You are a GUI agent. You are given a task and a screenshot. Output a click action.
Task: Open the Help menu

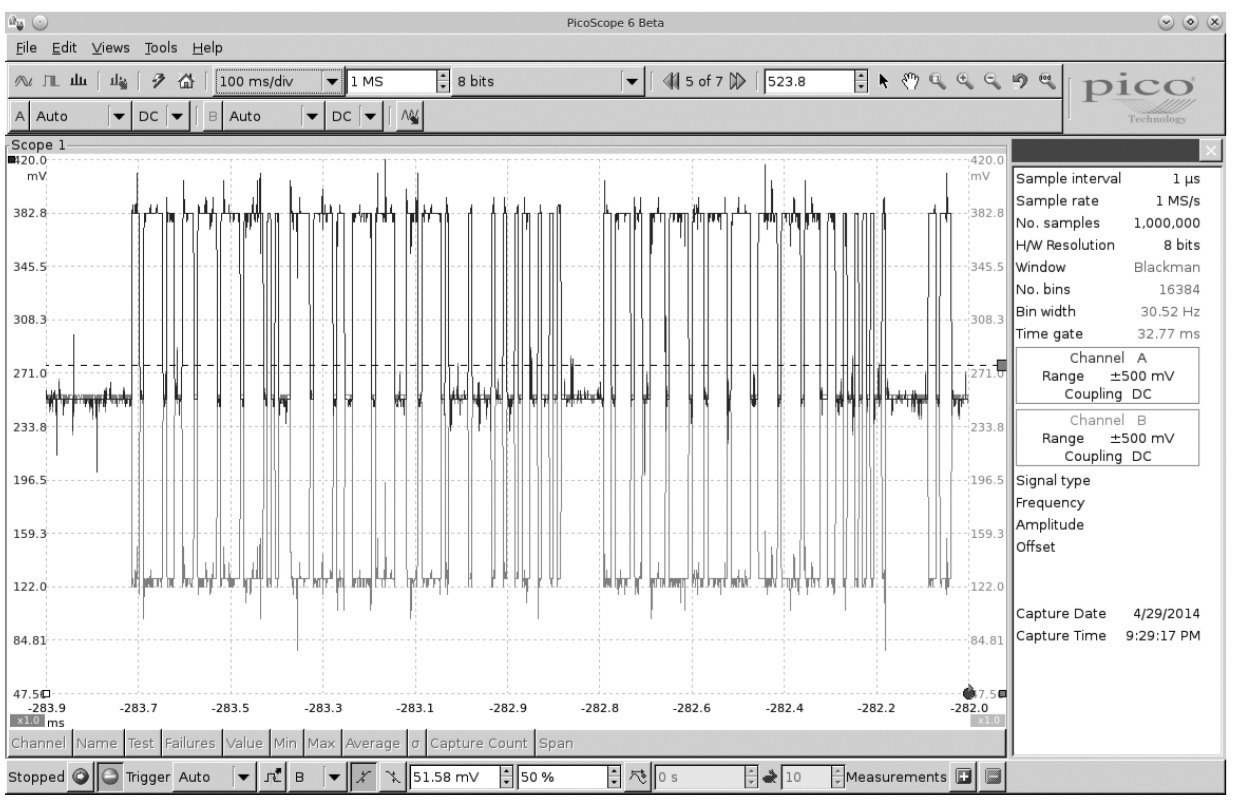click(x=207, y=47)
